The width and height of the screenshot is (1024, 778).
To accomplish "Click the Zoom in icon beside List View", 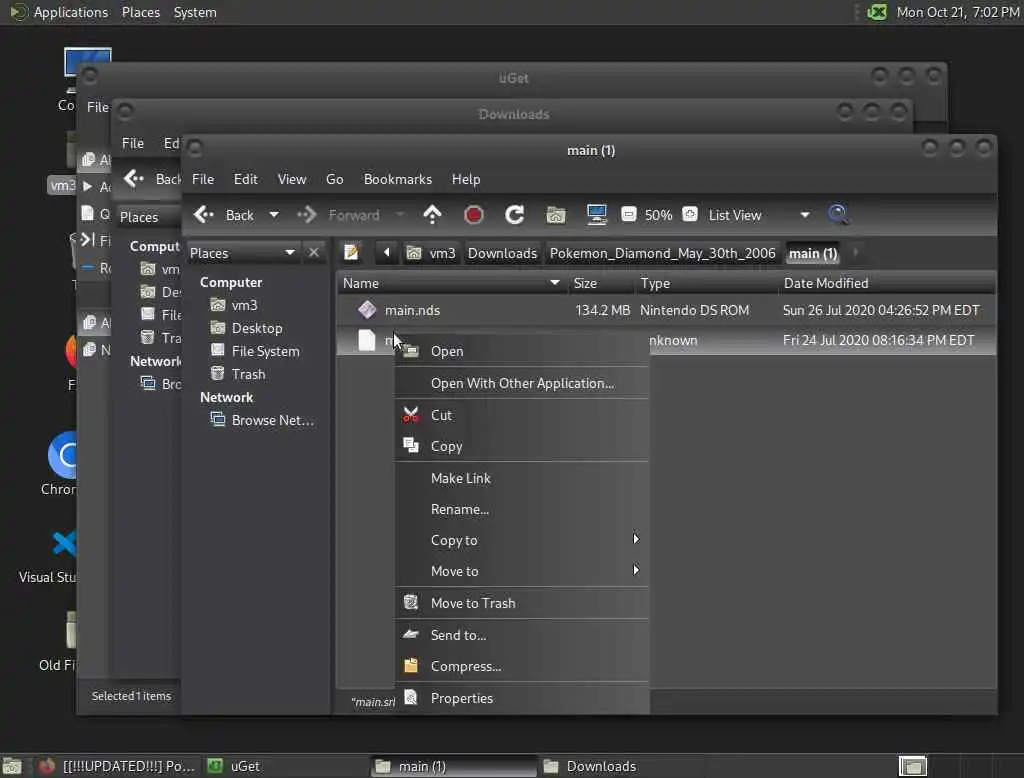I will tap(690, 214).
